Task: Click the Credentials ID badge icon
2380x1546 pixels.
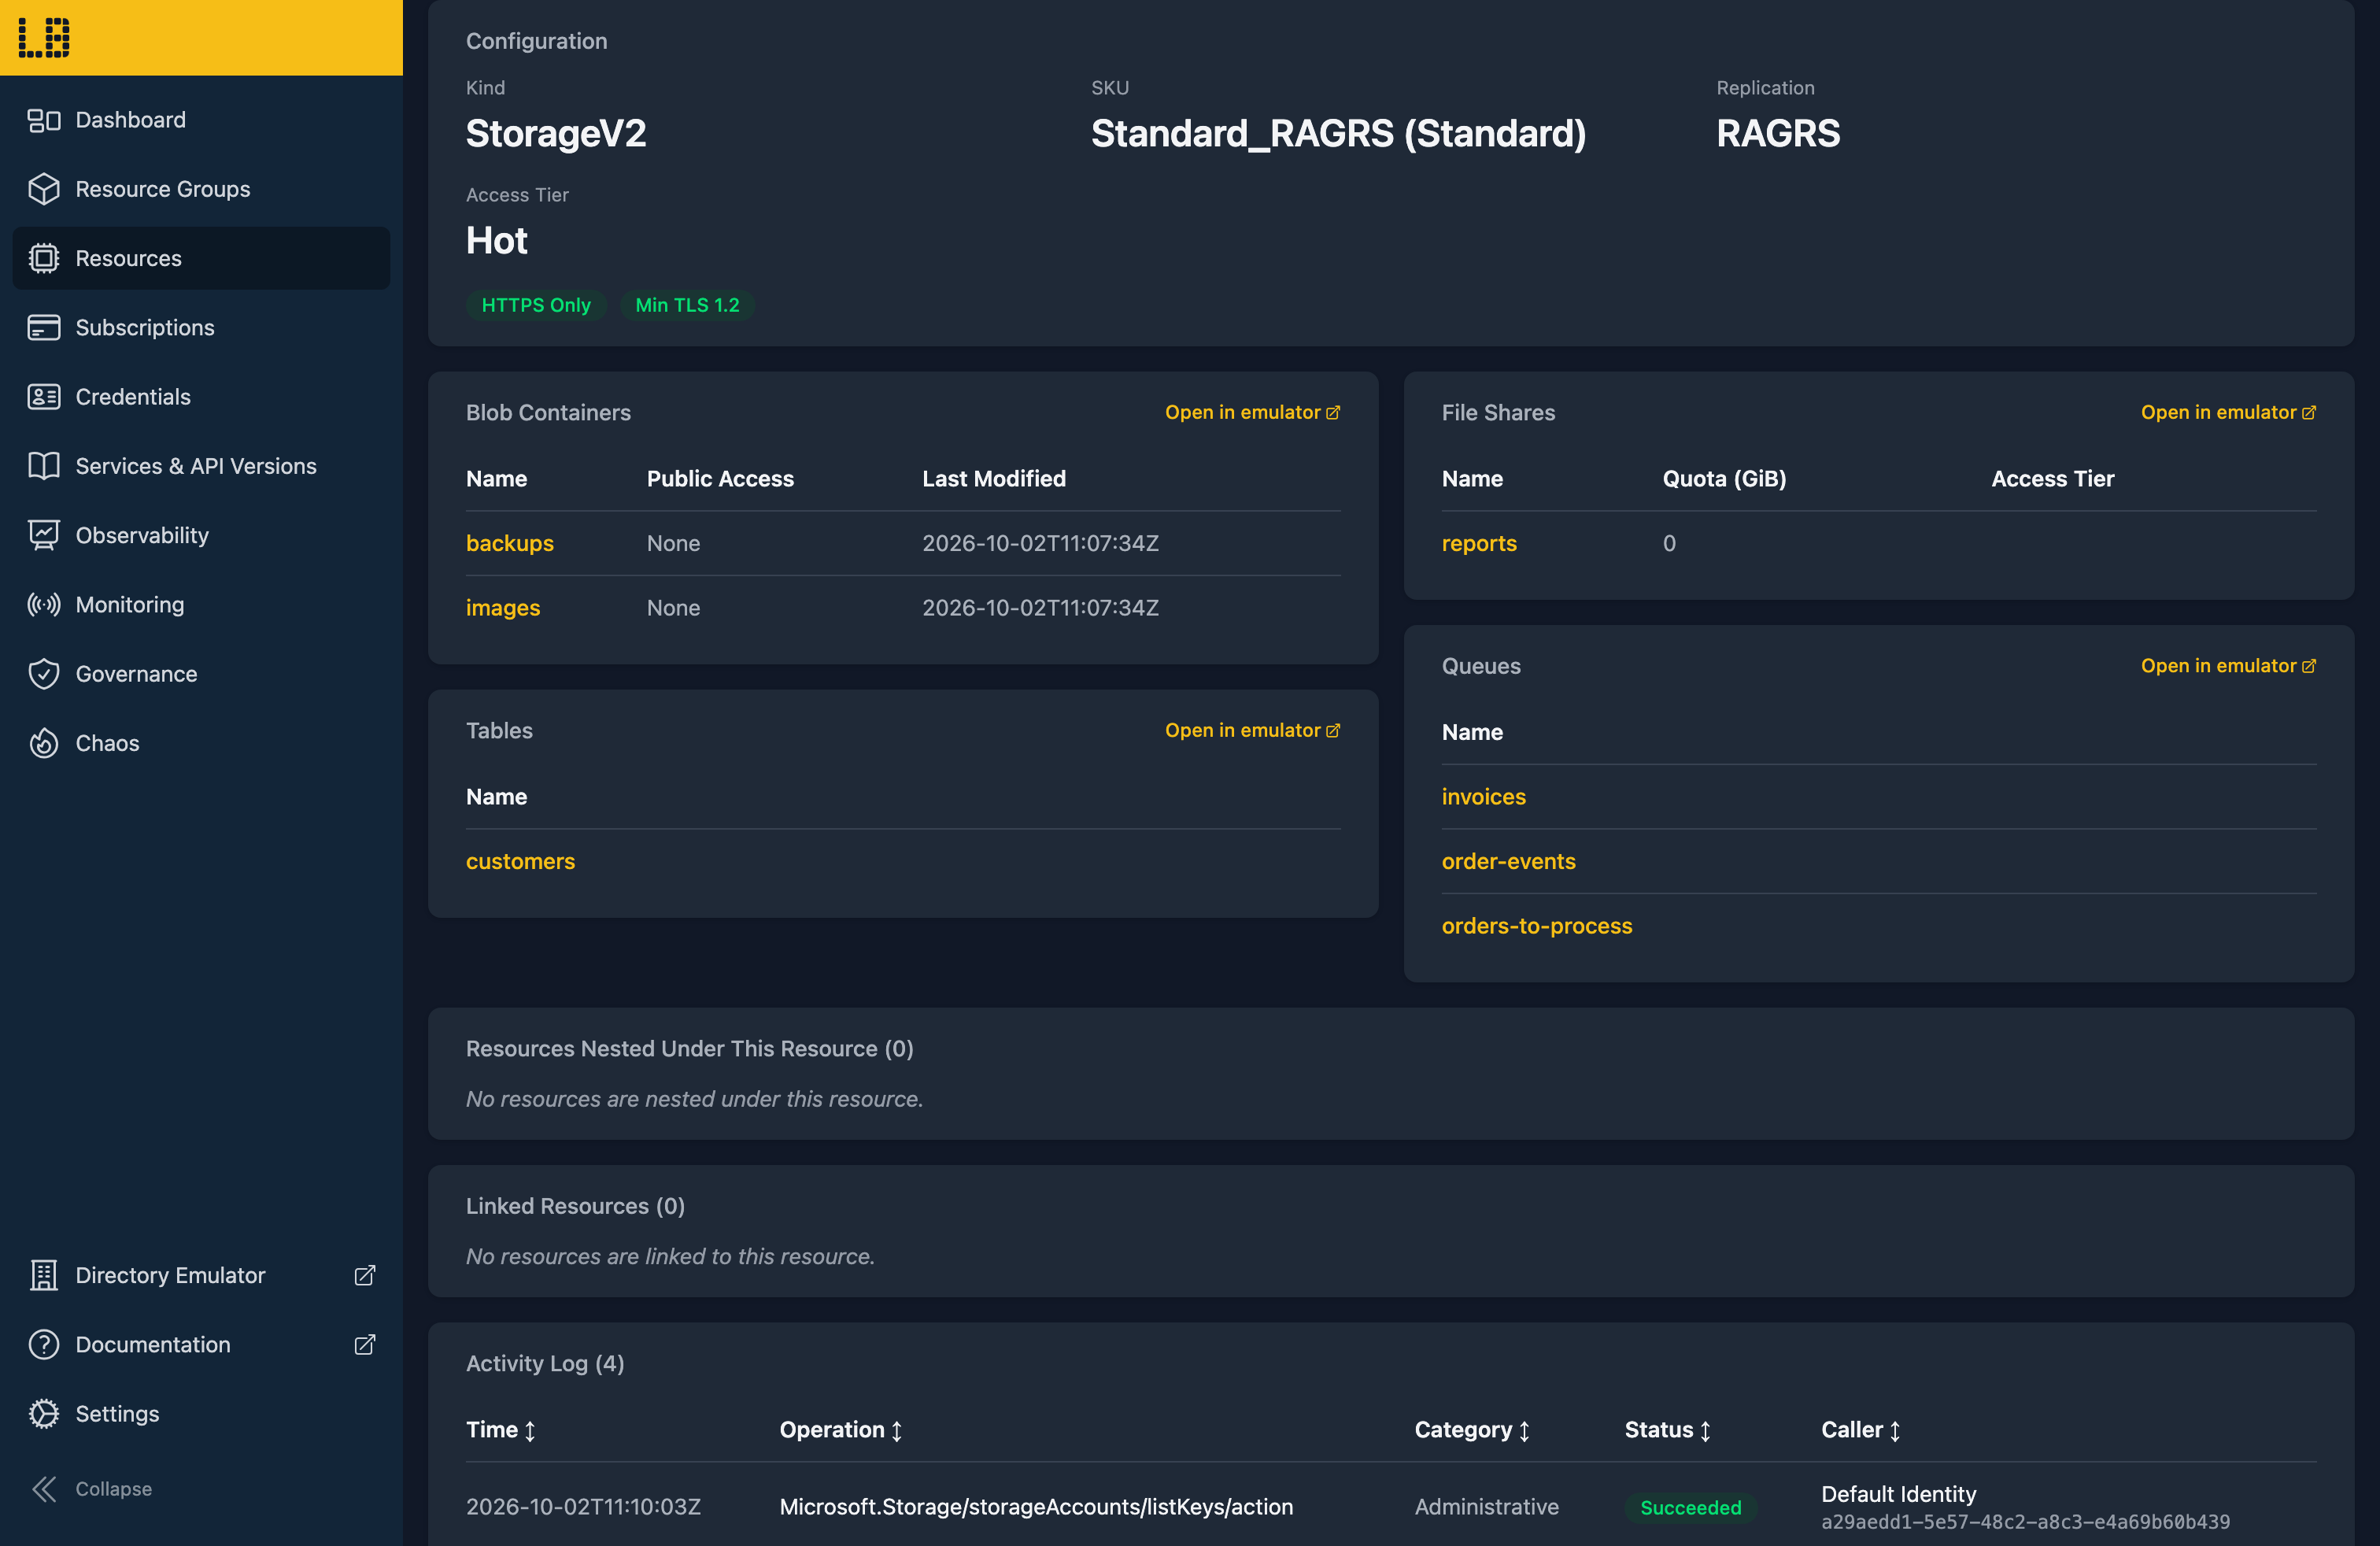Action: (x=43, y=397)
